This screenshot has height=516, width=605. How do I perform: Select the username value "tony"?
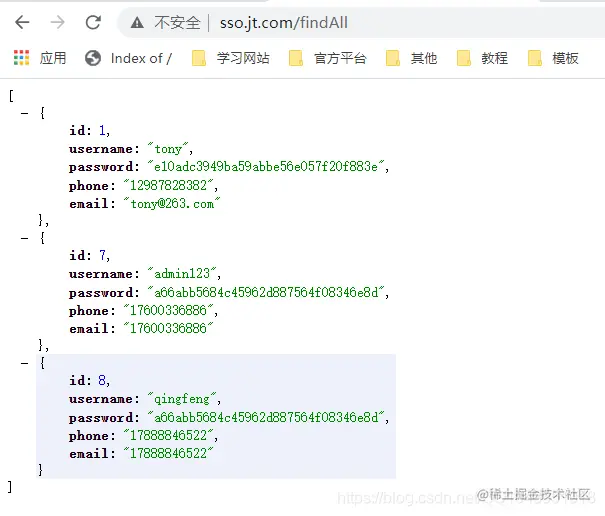[x=168, y=149]
